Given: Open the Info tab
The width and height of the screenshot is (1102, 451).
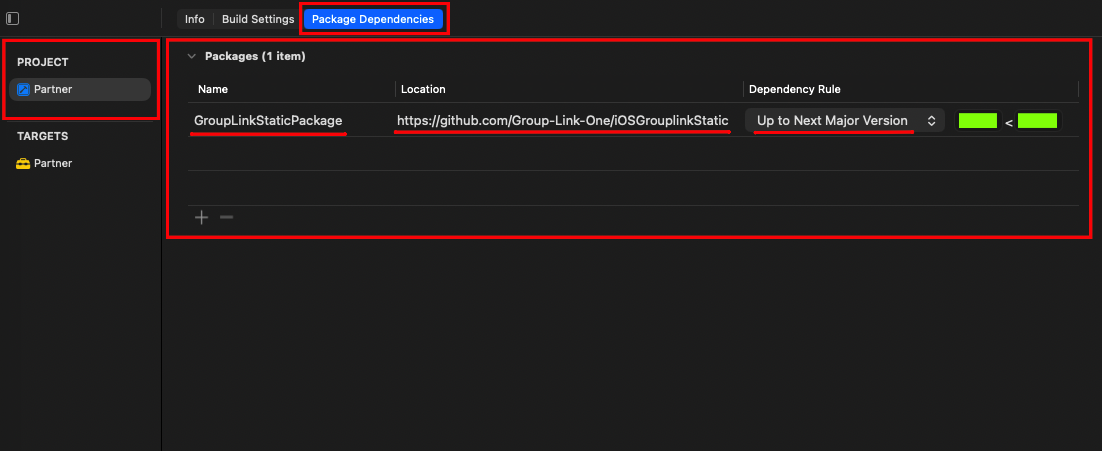Looking at the screenshot, I should tap(195, 19).
